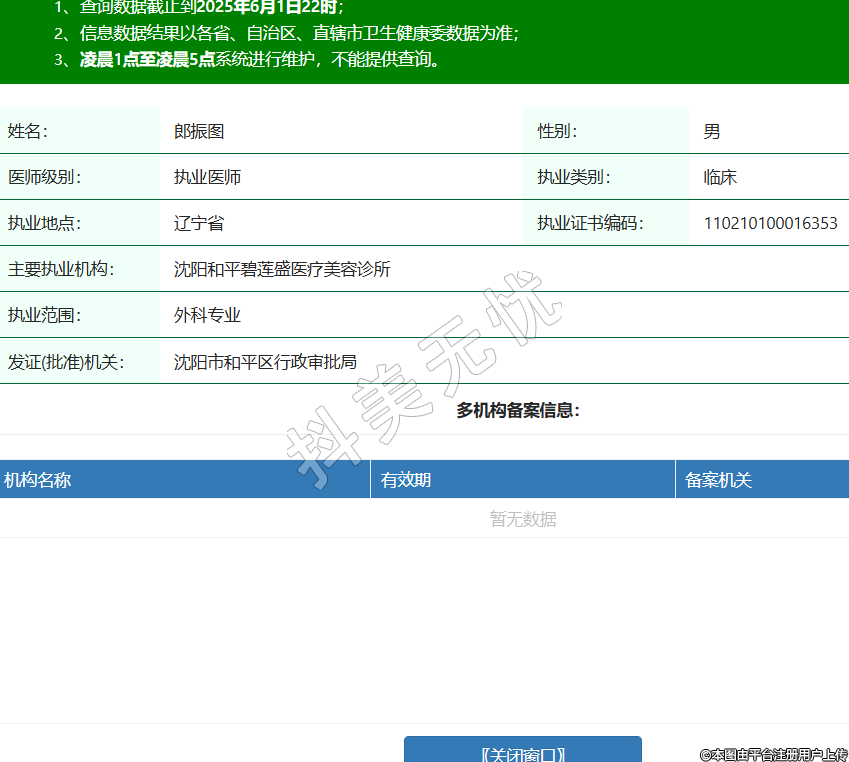849x762 pixels.
Task: Click the practice scope value 外科专业
Action: click(x=207, y=316)
